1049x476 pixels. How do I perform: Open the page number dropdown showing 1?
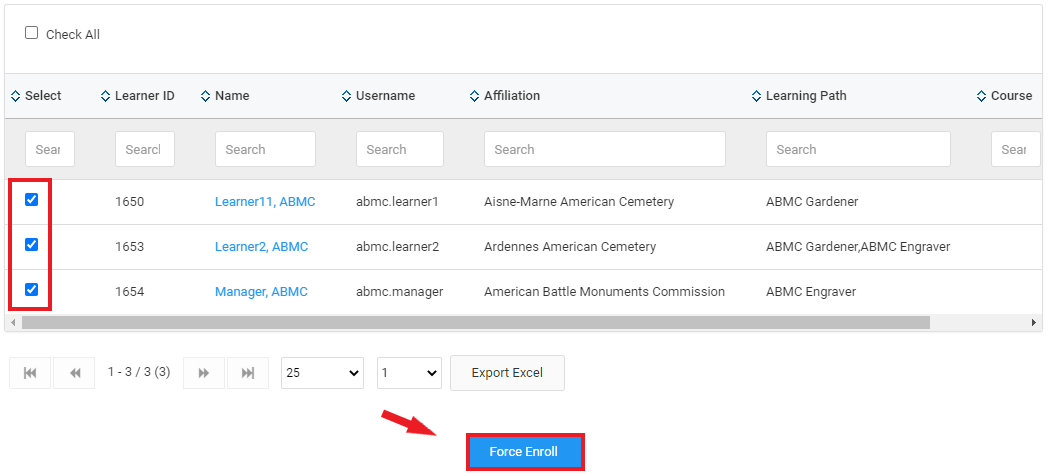pyautogui.click(x=409, y=373)
